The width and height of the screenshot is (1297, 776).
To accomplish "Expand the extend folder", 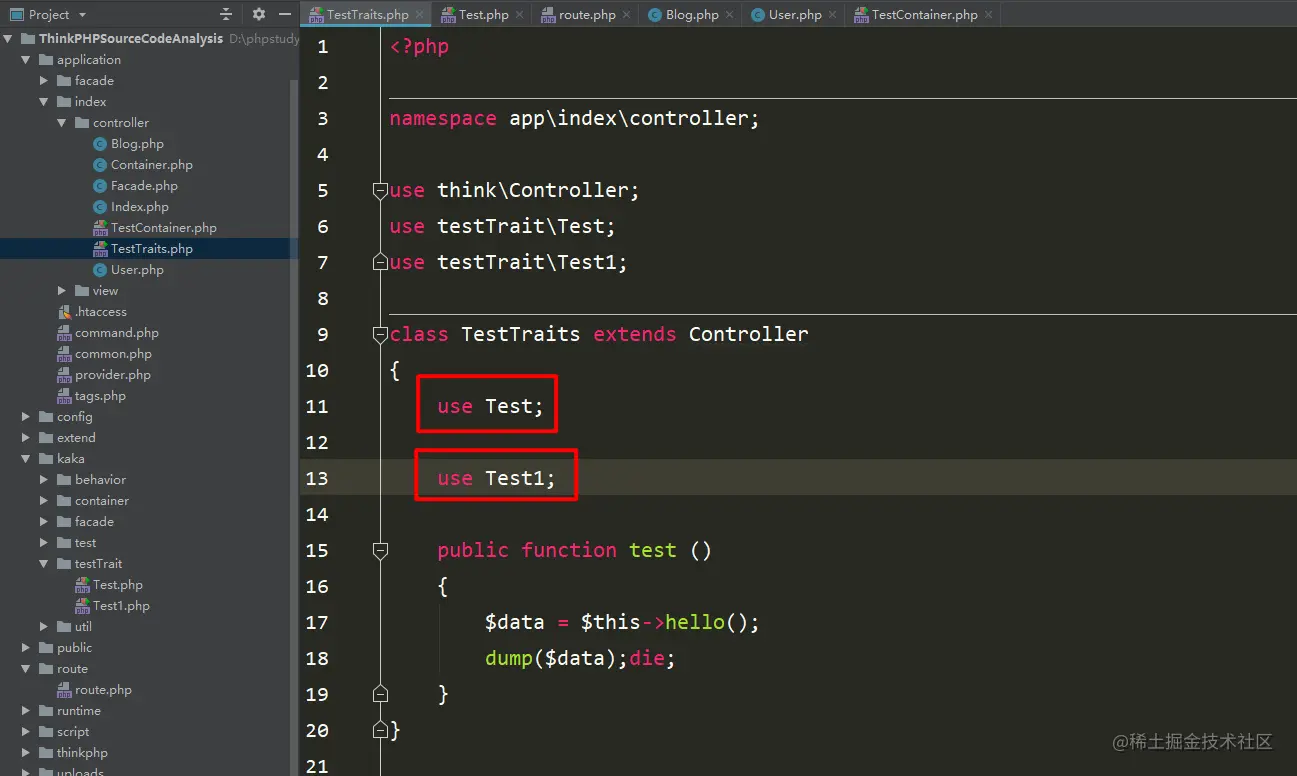I will tap(26, 438).
